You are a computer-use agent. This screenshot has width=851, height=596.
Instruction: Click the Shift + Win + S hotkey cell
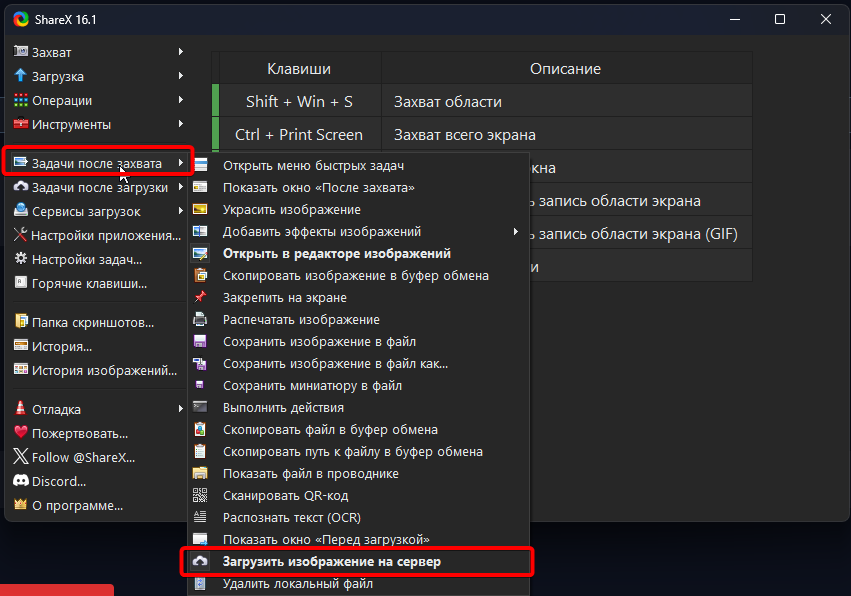click(x=300, y=101)
